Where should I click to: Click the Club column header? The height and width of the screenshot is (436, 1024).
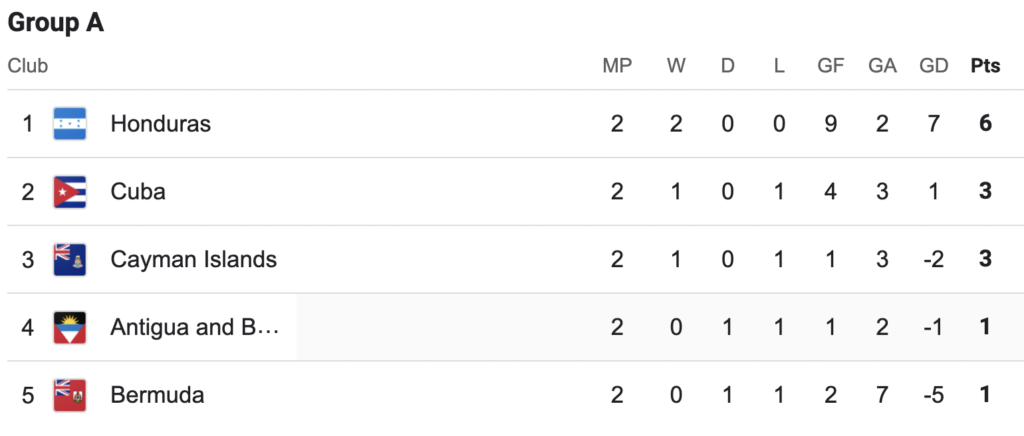click(28, 66)
